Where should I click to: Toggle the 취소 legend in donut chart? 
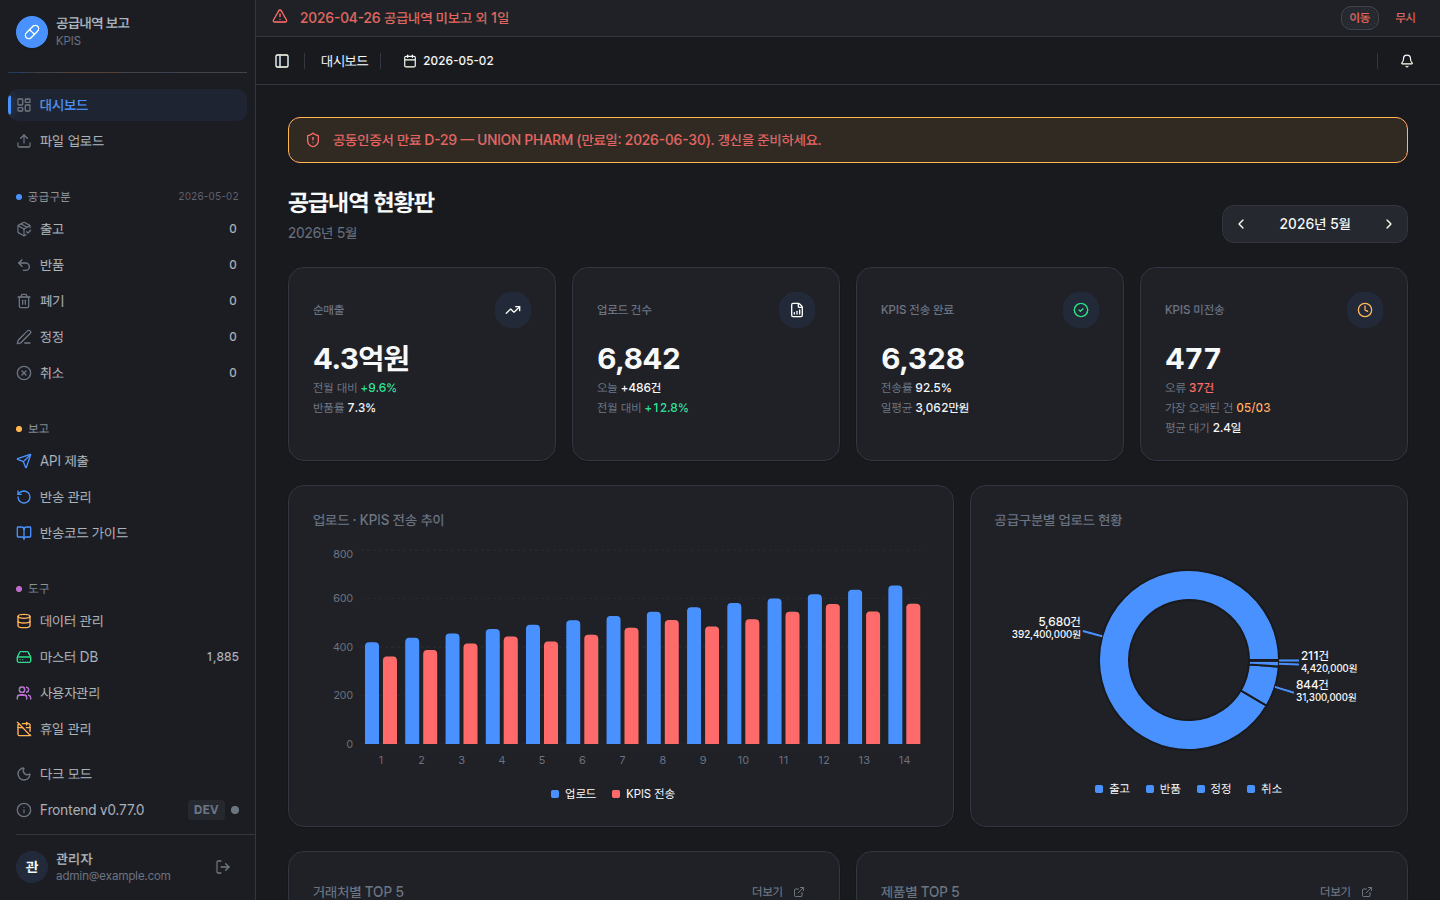point(1264,789)
